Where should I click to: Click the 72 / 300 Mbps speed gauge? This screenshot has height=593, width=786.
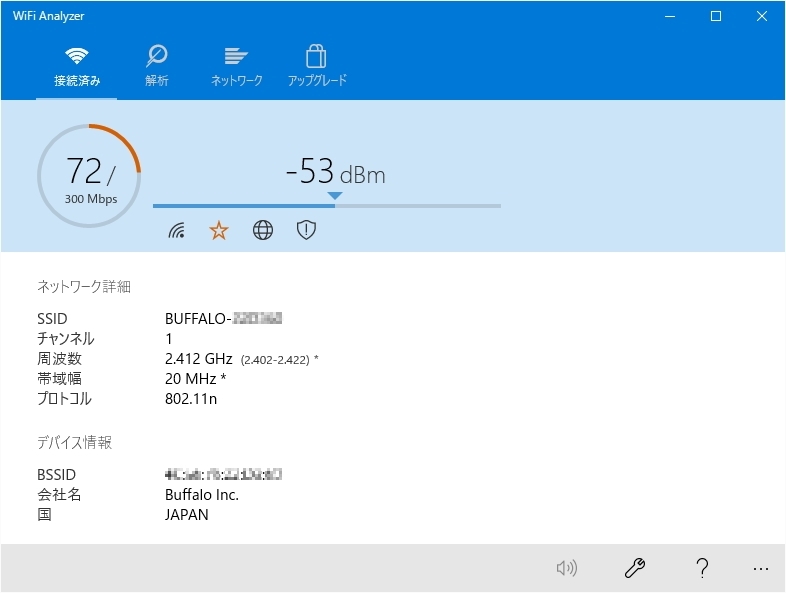pos(89,176)
